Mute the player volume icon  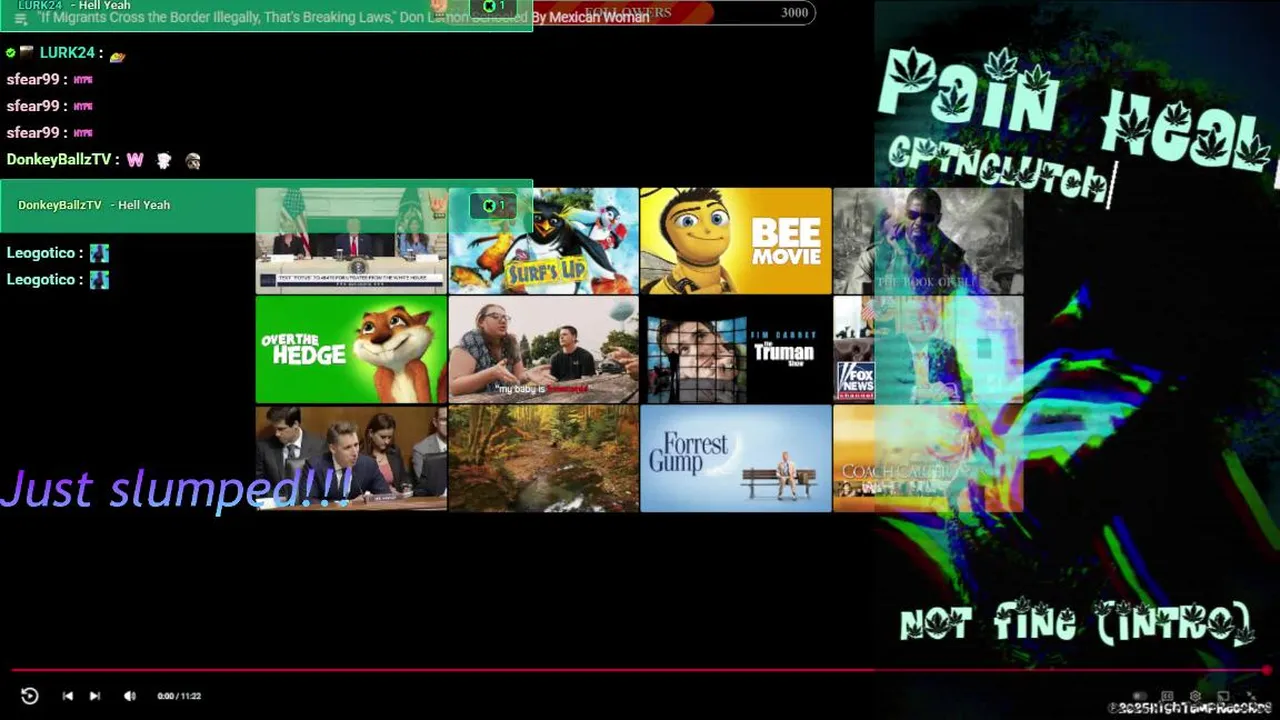(129, 696)
